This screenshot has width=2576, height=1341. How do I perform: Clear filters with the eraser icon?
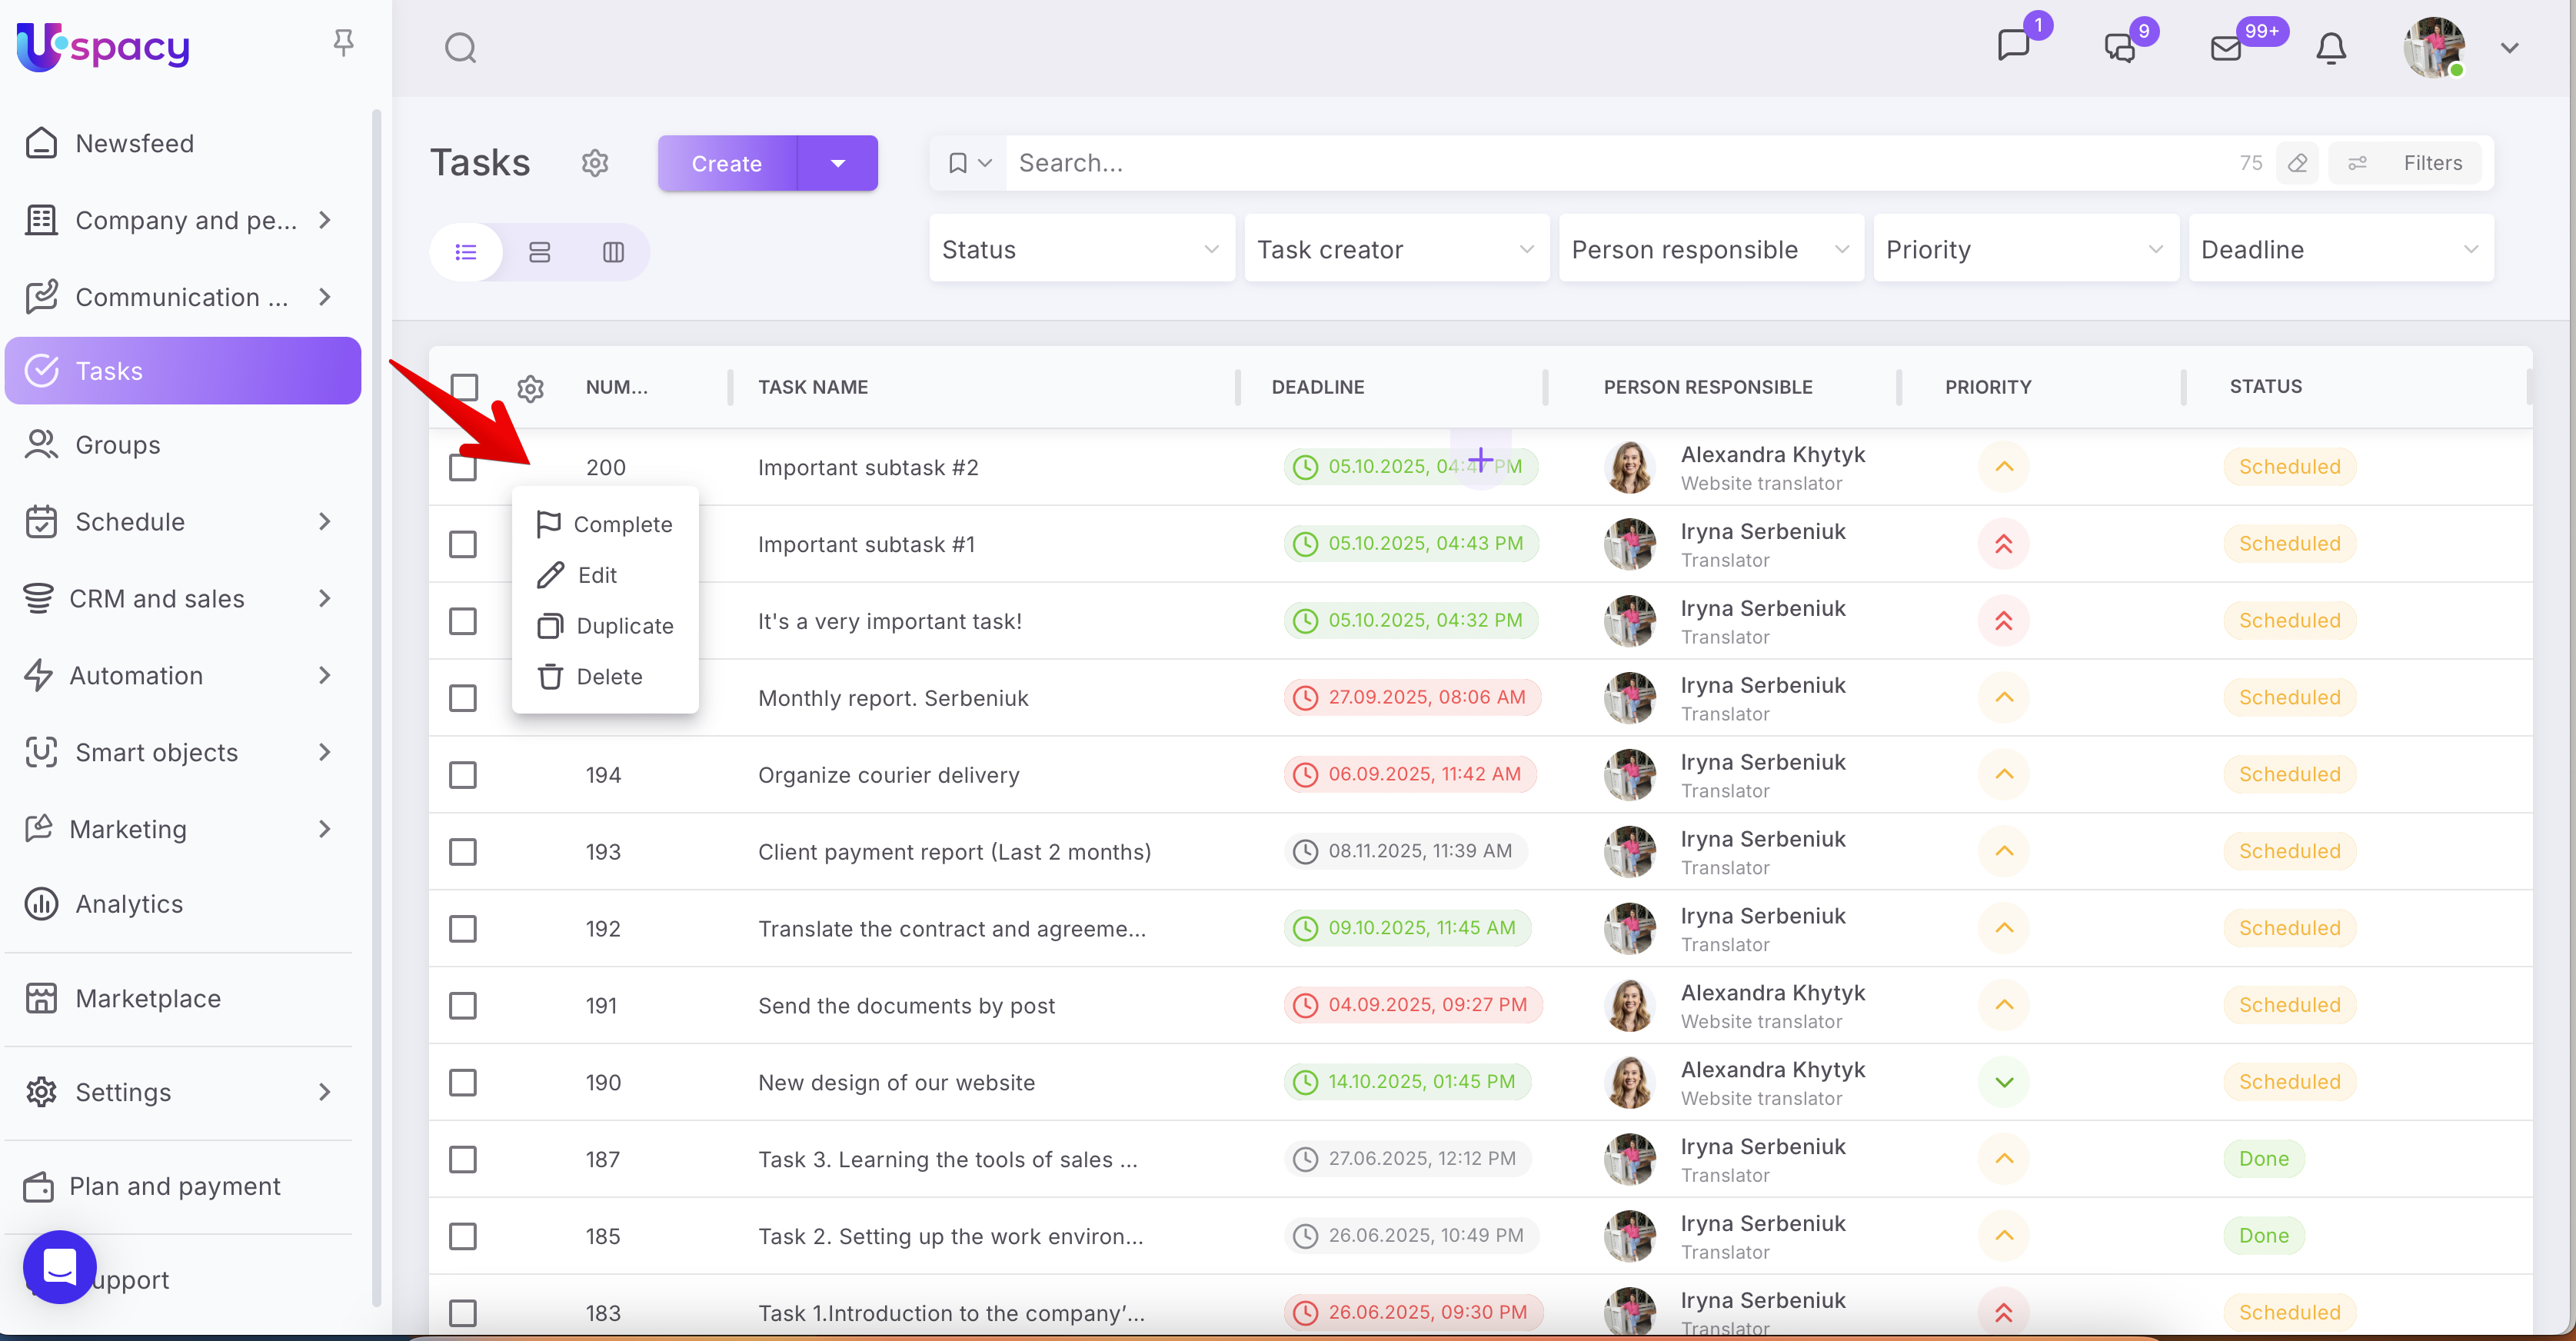click(2297, 163)
